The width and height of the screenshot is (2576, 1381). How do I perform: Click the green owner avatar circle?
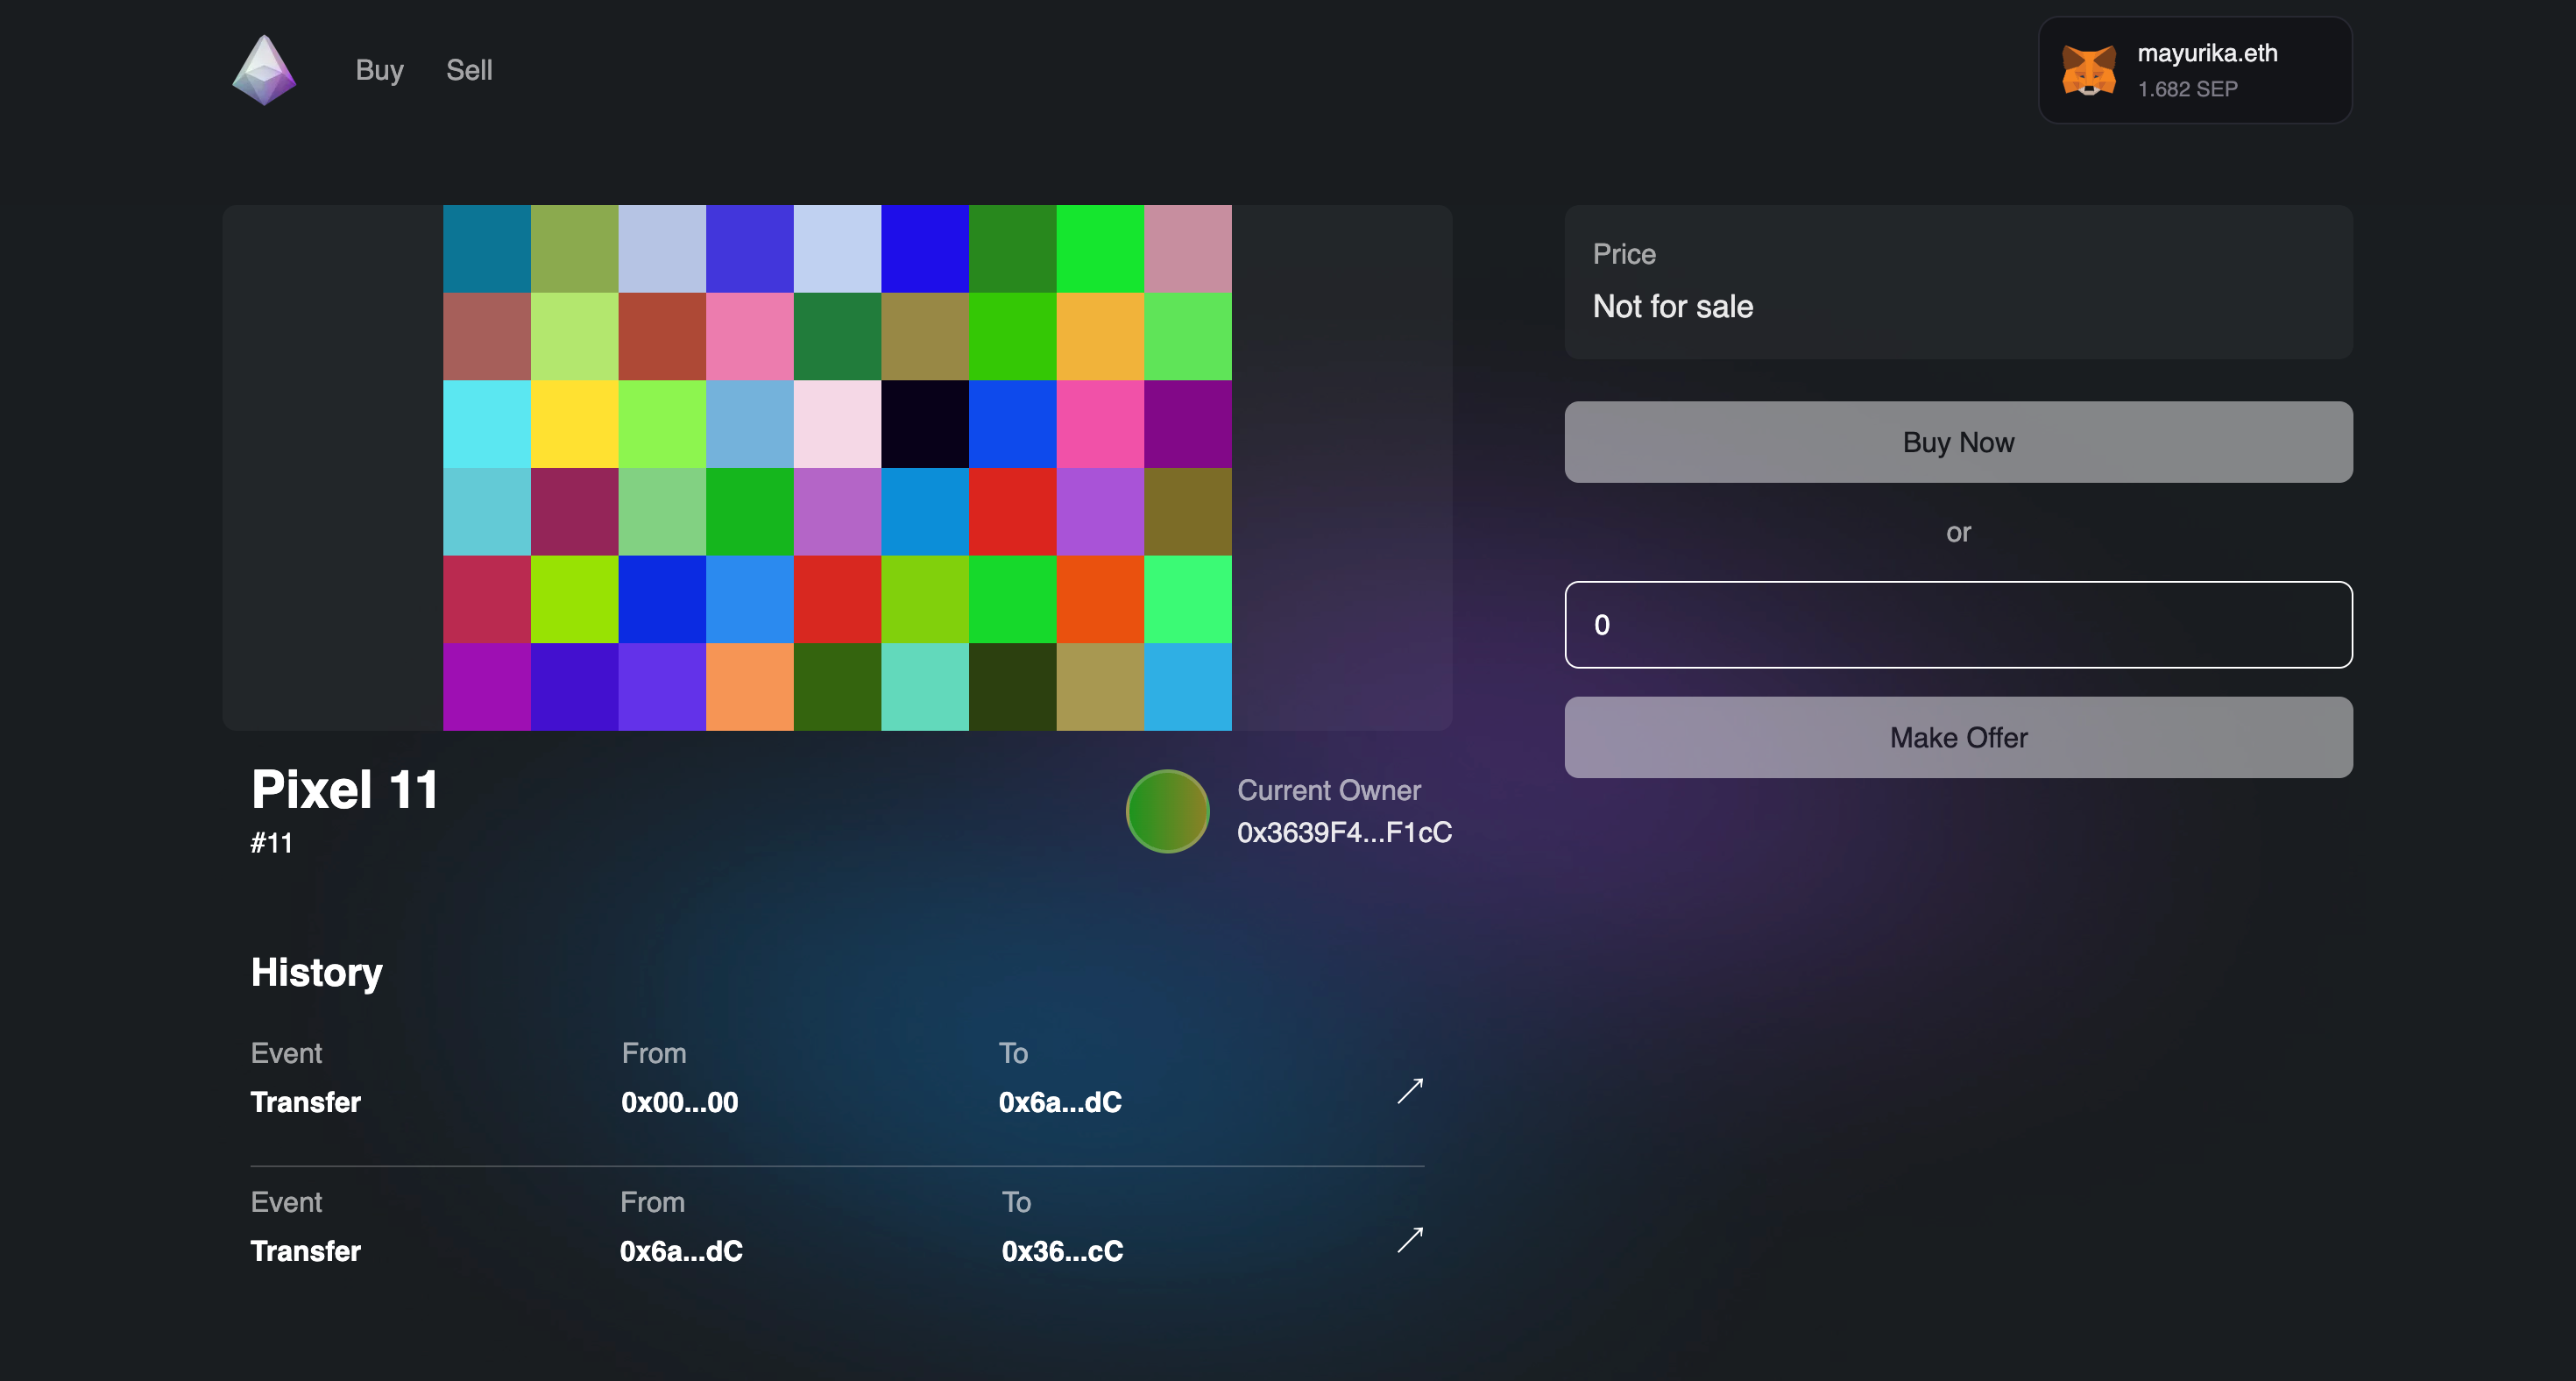coord(1167,811)
